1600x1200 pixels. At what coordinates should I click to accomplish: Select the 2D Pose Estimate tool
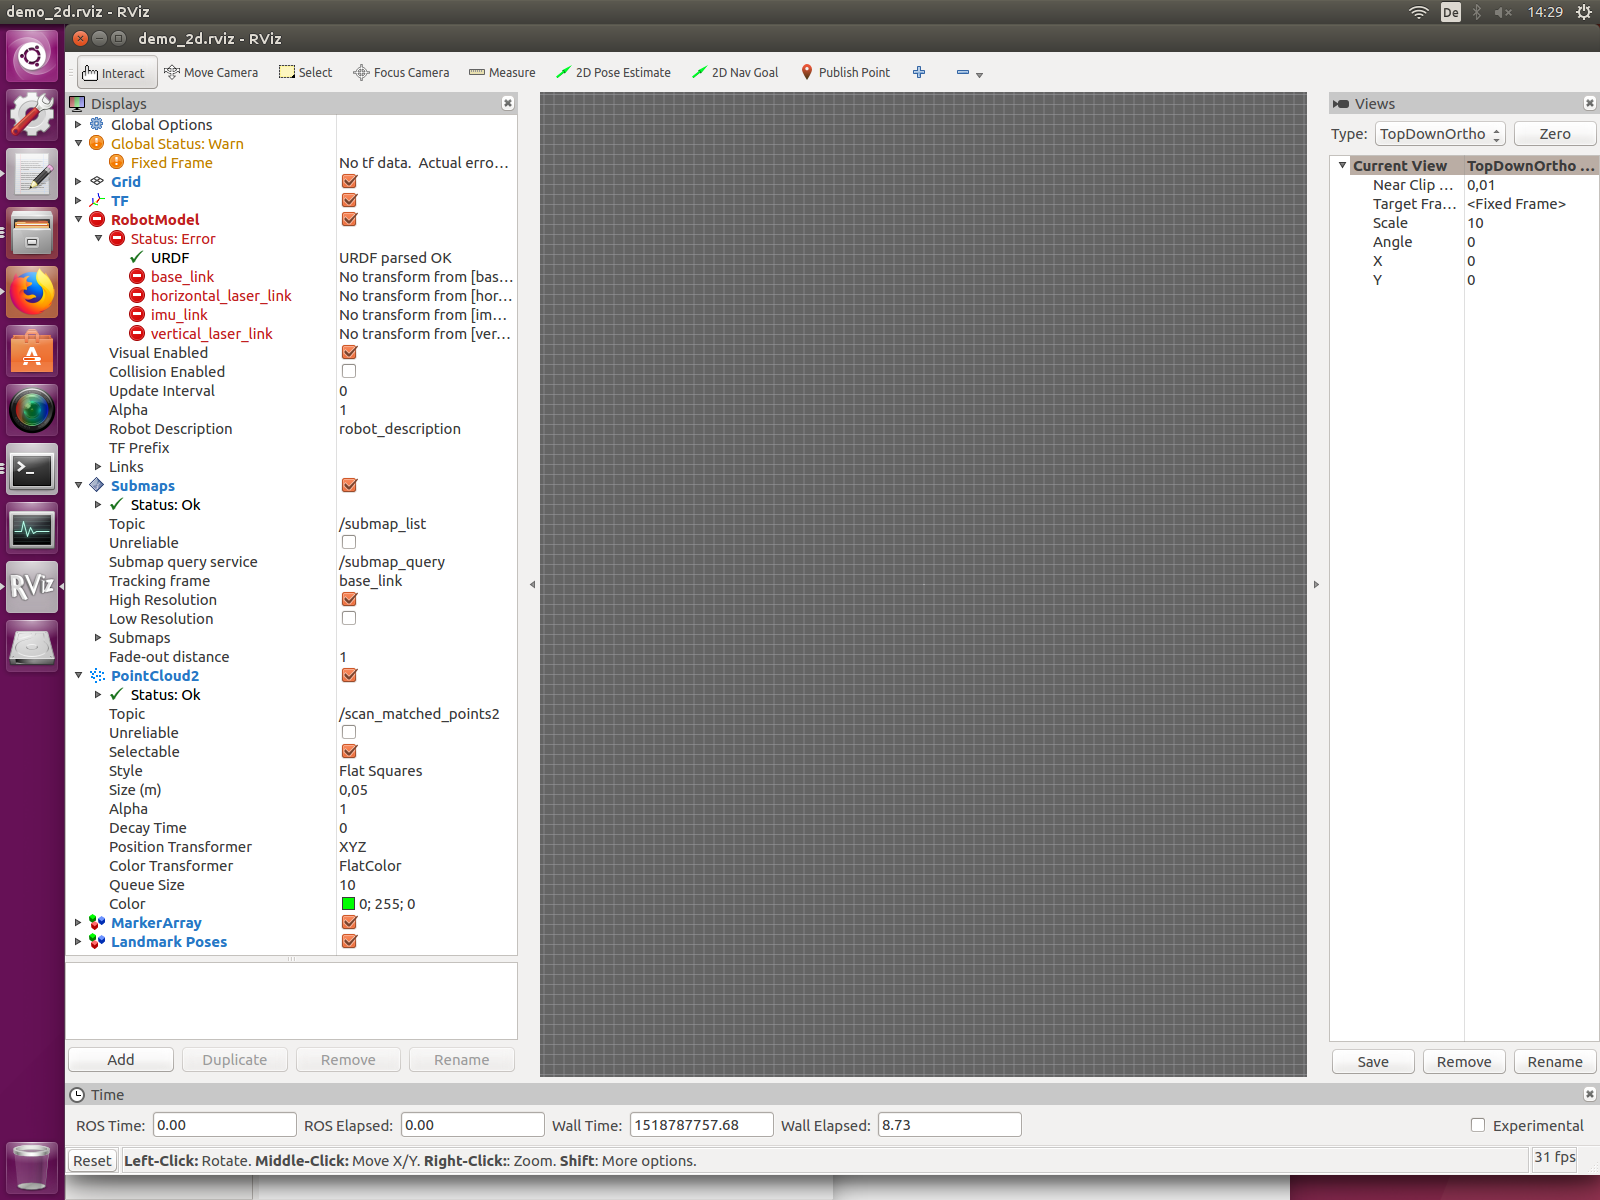(x=613, y=72)
